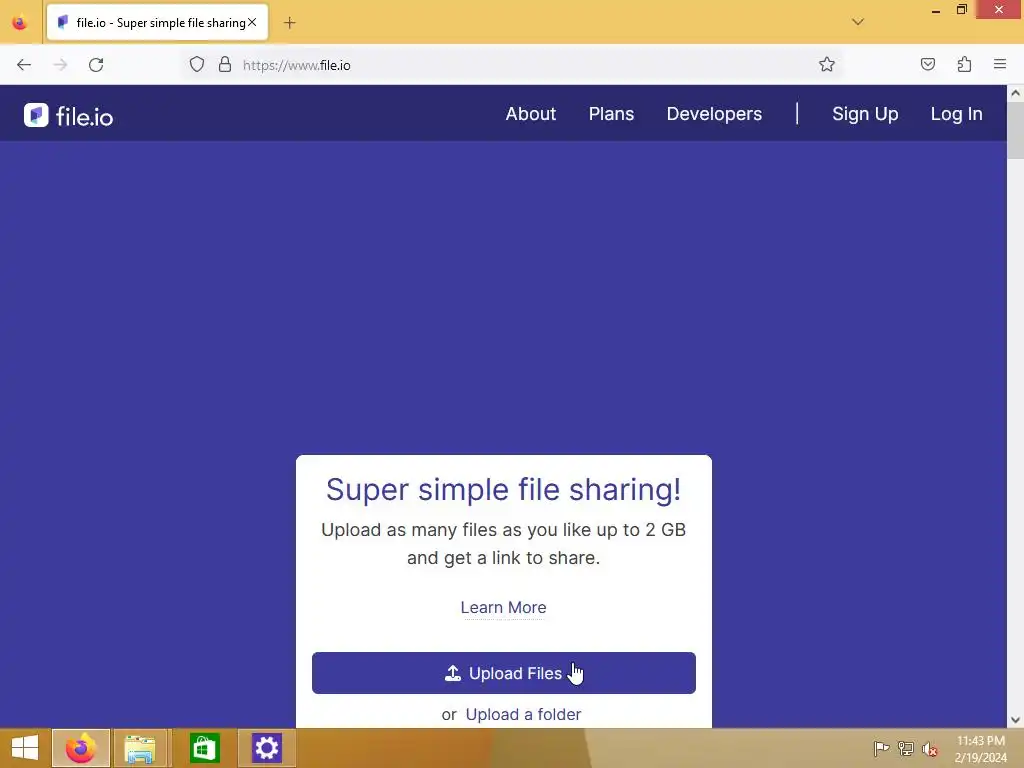Image resolution: width=1024 pixels, height=768 pixels.
Task: Click Log In in navigation
Action: pyautogui.click(x=956, y=114)
